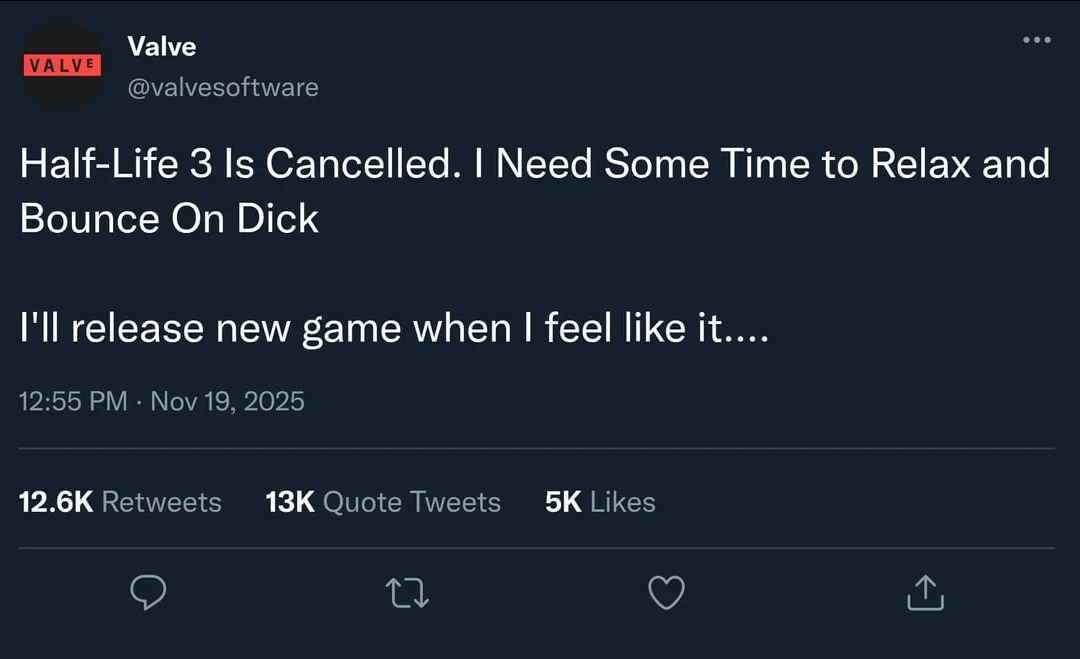This screenshot has width=1080, height=659.
Task: Click the @valvesoftware handle
Action: pos(223,88)
